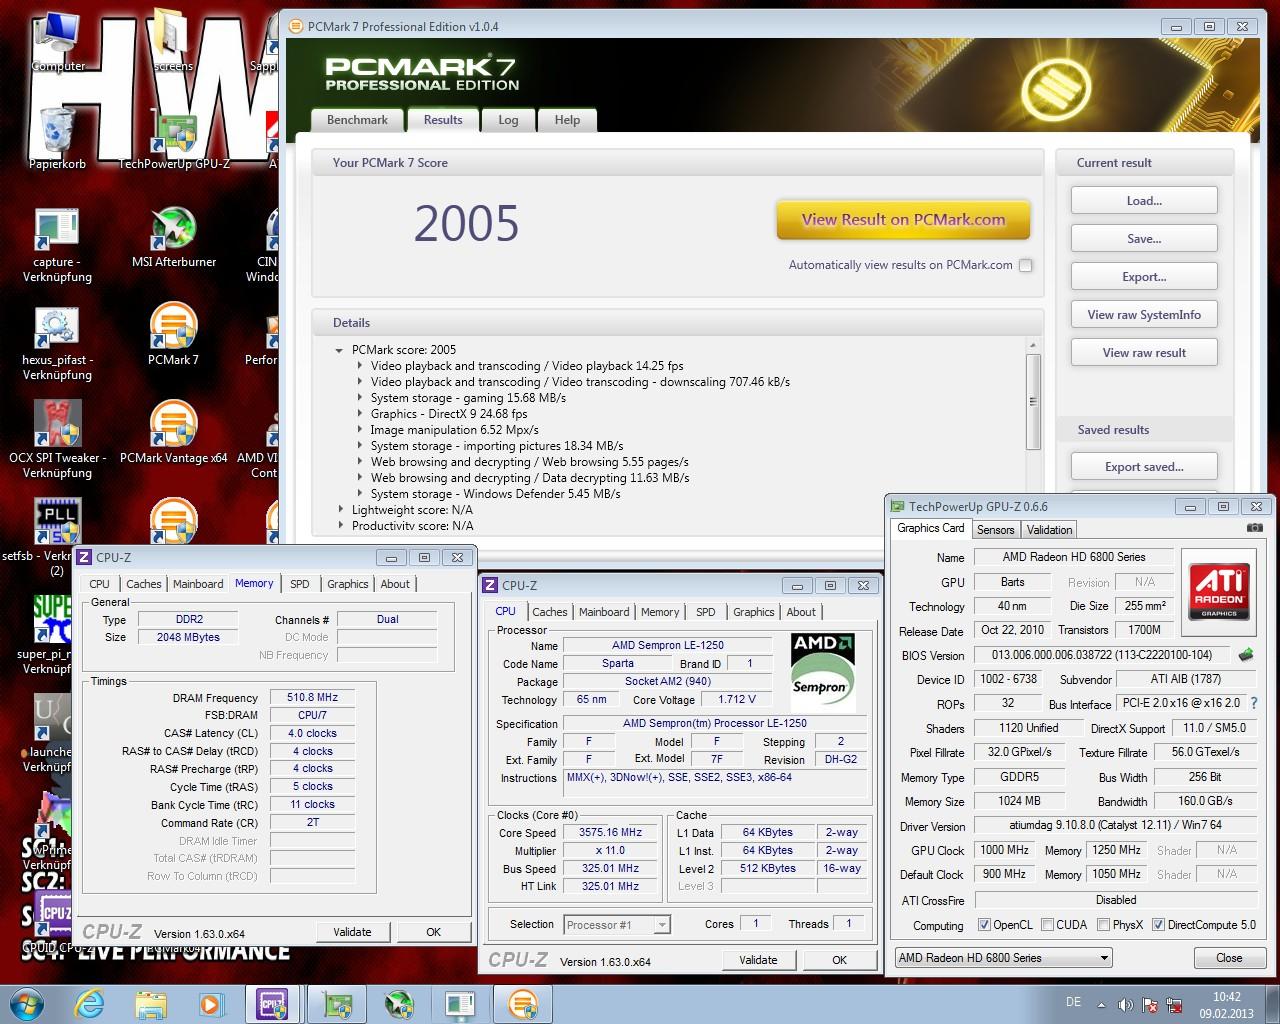Screen dimensions: 1280x1024
Task: Open the Papierkorb recycle bin icon
Action: tap(57, 138)
